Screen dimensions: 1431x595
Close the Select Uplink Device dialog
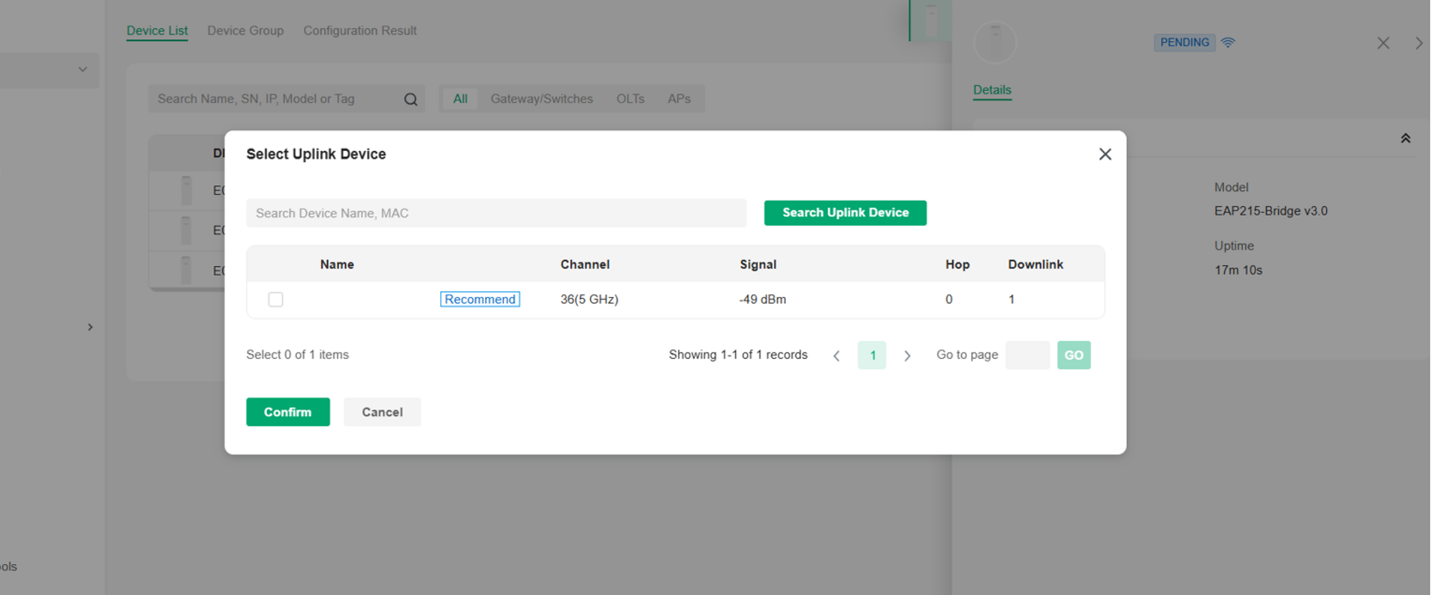1105,154
